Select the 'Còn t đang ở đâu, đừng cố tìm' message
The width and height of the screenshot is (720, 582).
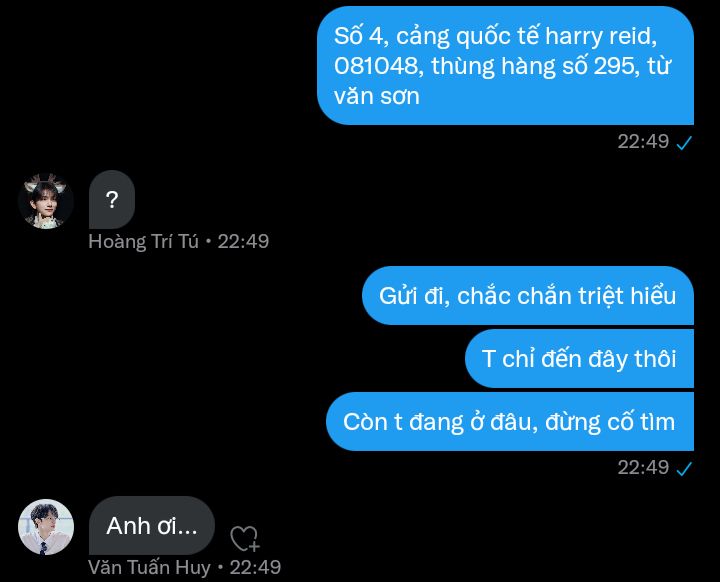510,421
